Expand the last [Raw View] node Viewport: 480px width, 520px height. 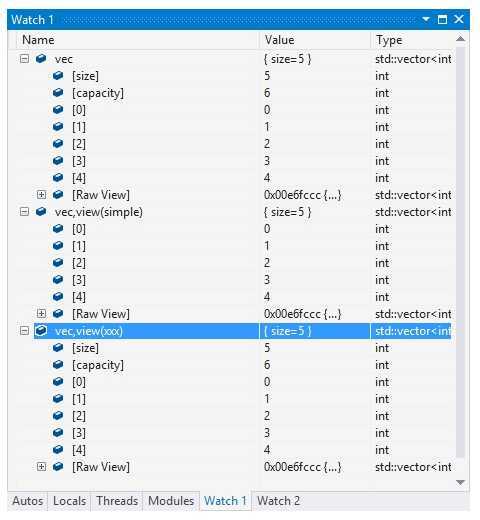click(x=41, y=466)
